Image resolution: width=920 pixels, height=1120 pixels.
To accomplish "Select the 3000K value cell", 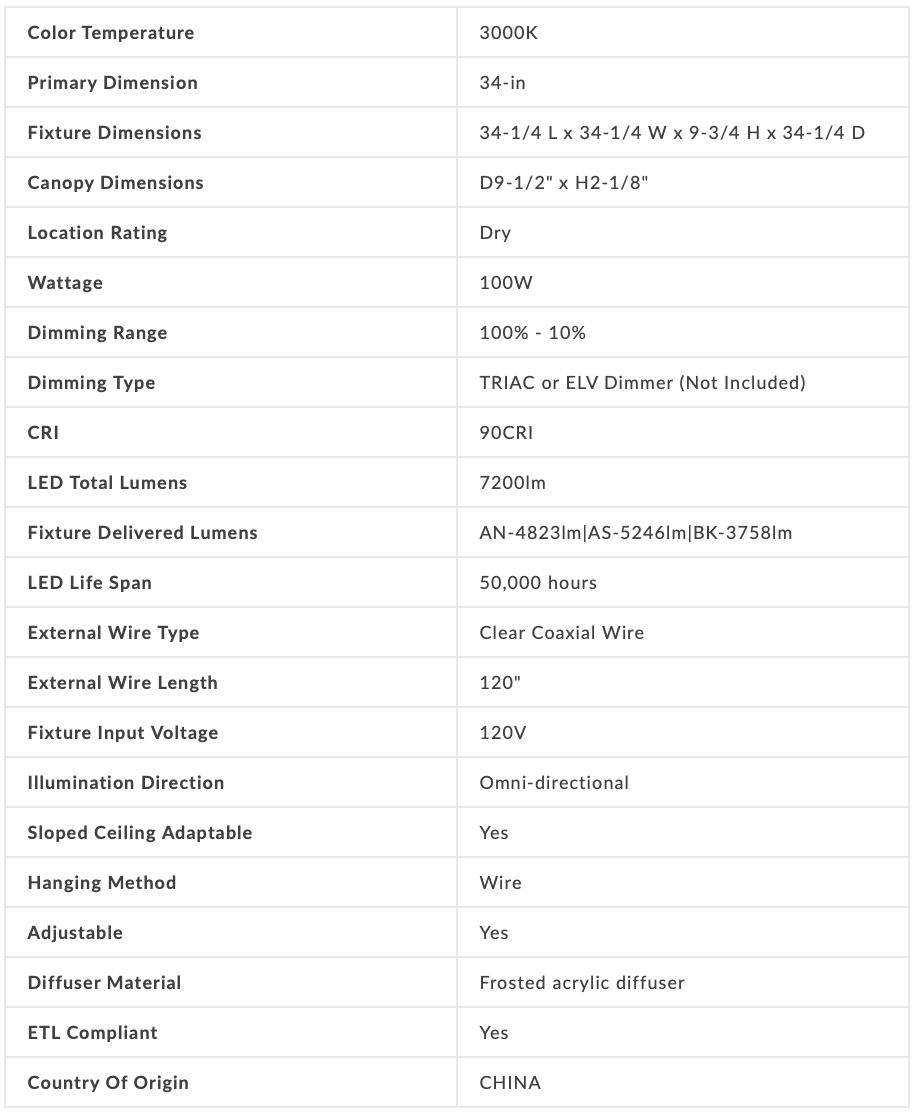I will (x=511, y=33).
